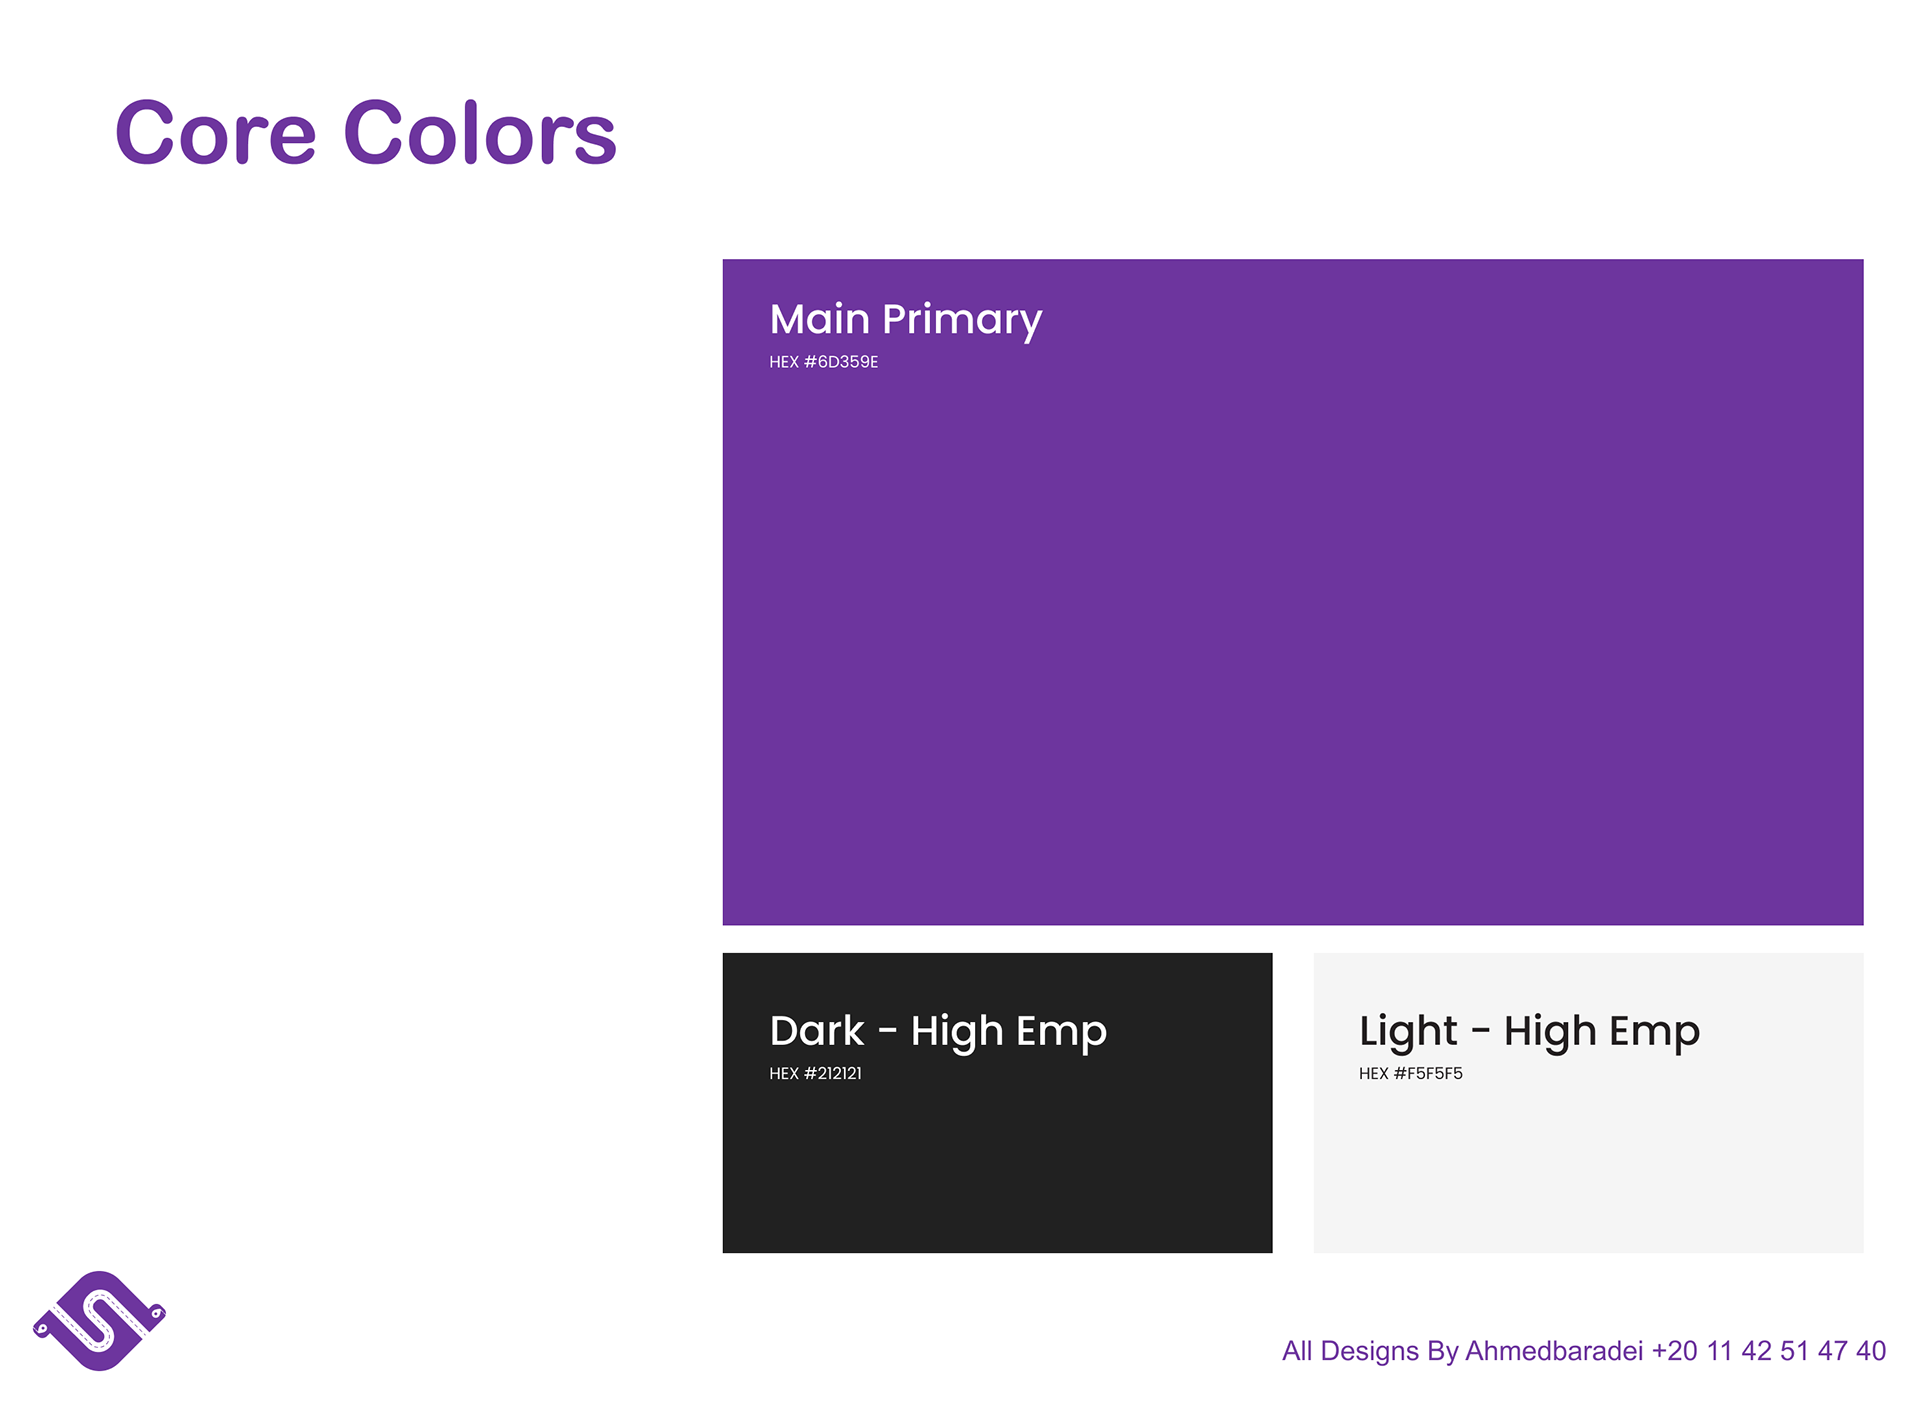Viewport: 1920px width, 1404px height.
Task: Click the HEX #F5F5F5 code text
Action: (1410, 1074)
